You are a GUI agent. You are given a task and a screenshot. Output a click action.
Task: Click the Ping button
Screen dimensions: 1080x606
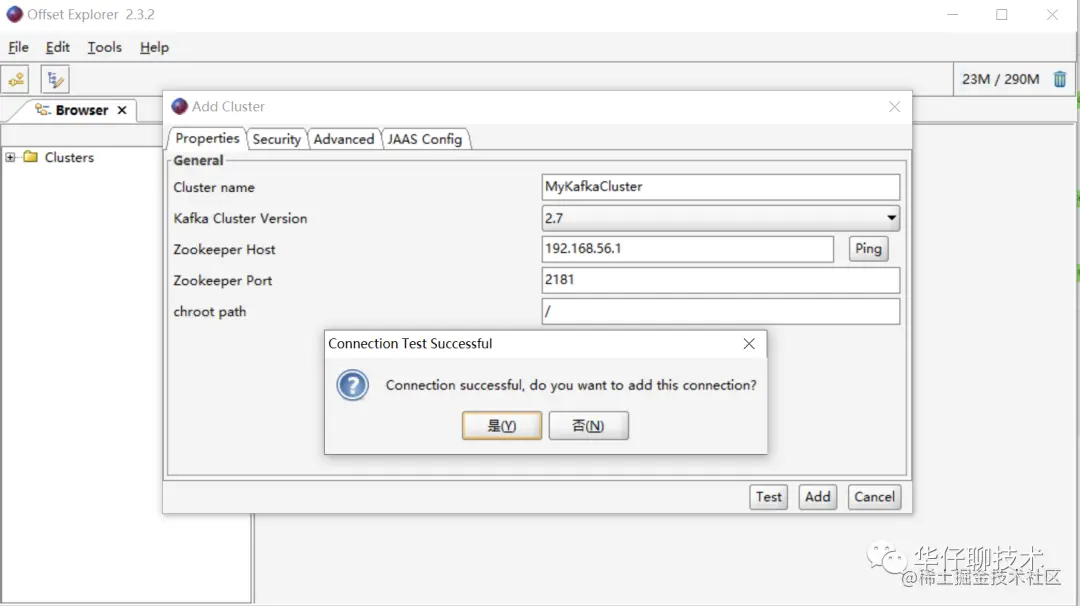click(868, 249)
